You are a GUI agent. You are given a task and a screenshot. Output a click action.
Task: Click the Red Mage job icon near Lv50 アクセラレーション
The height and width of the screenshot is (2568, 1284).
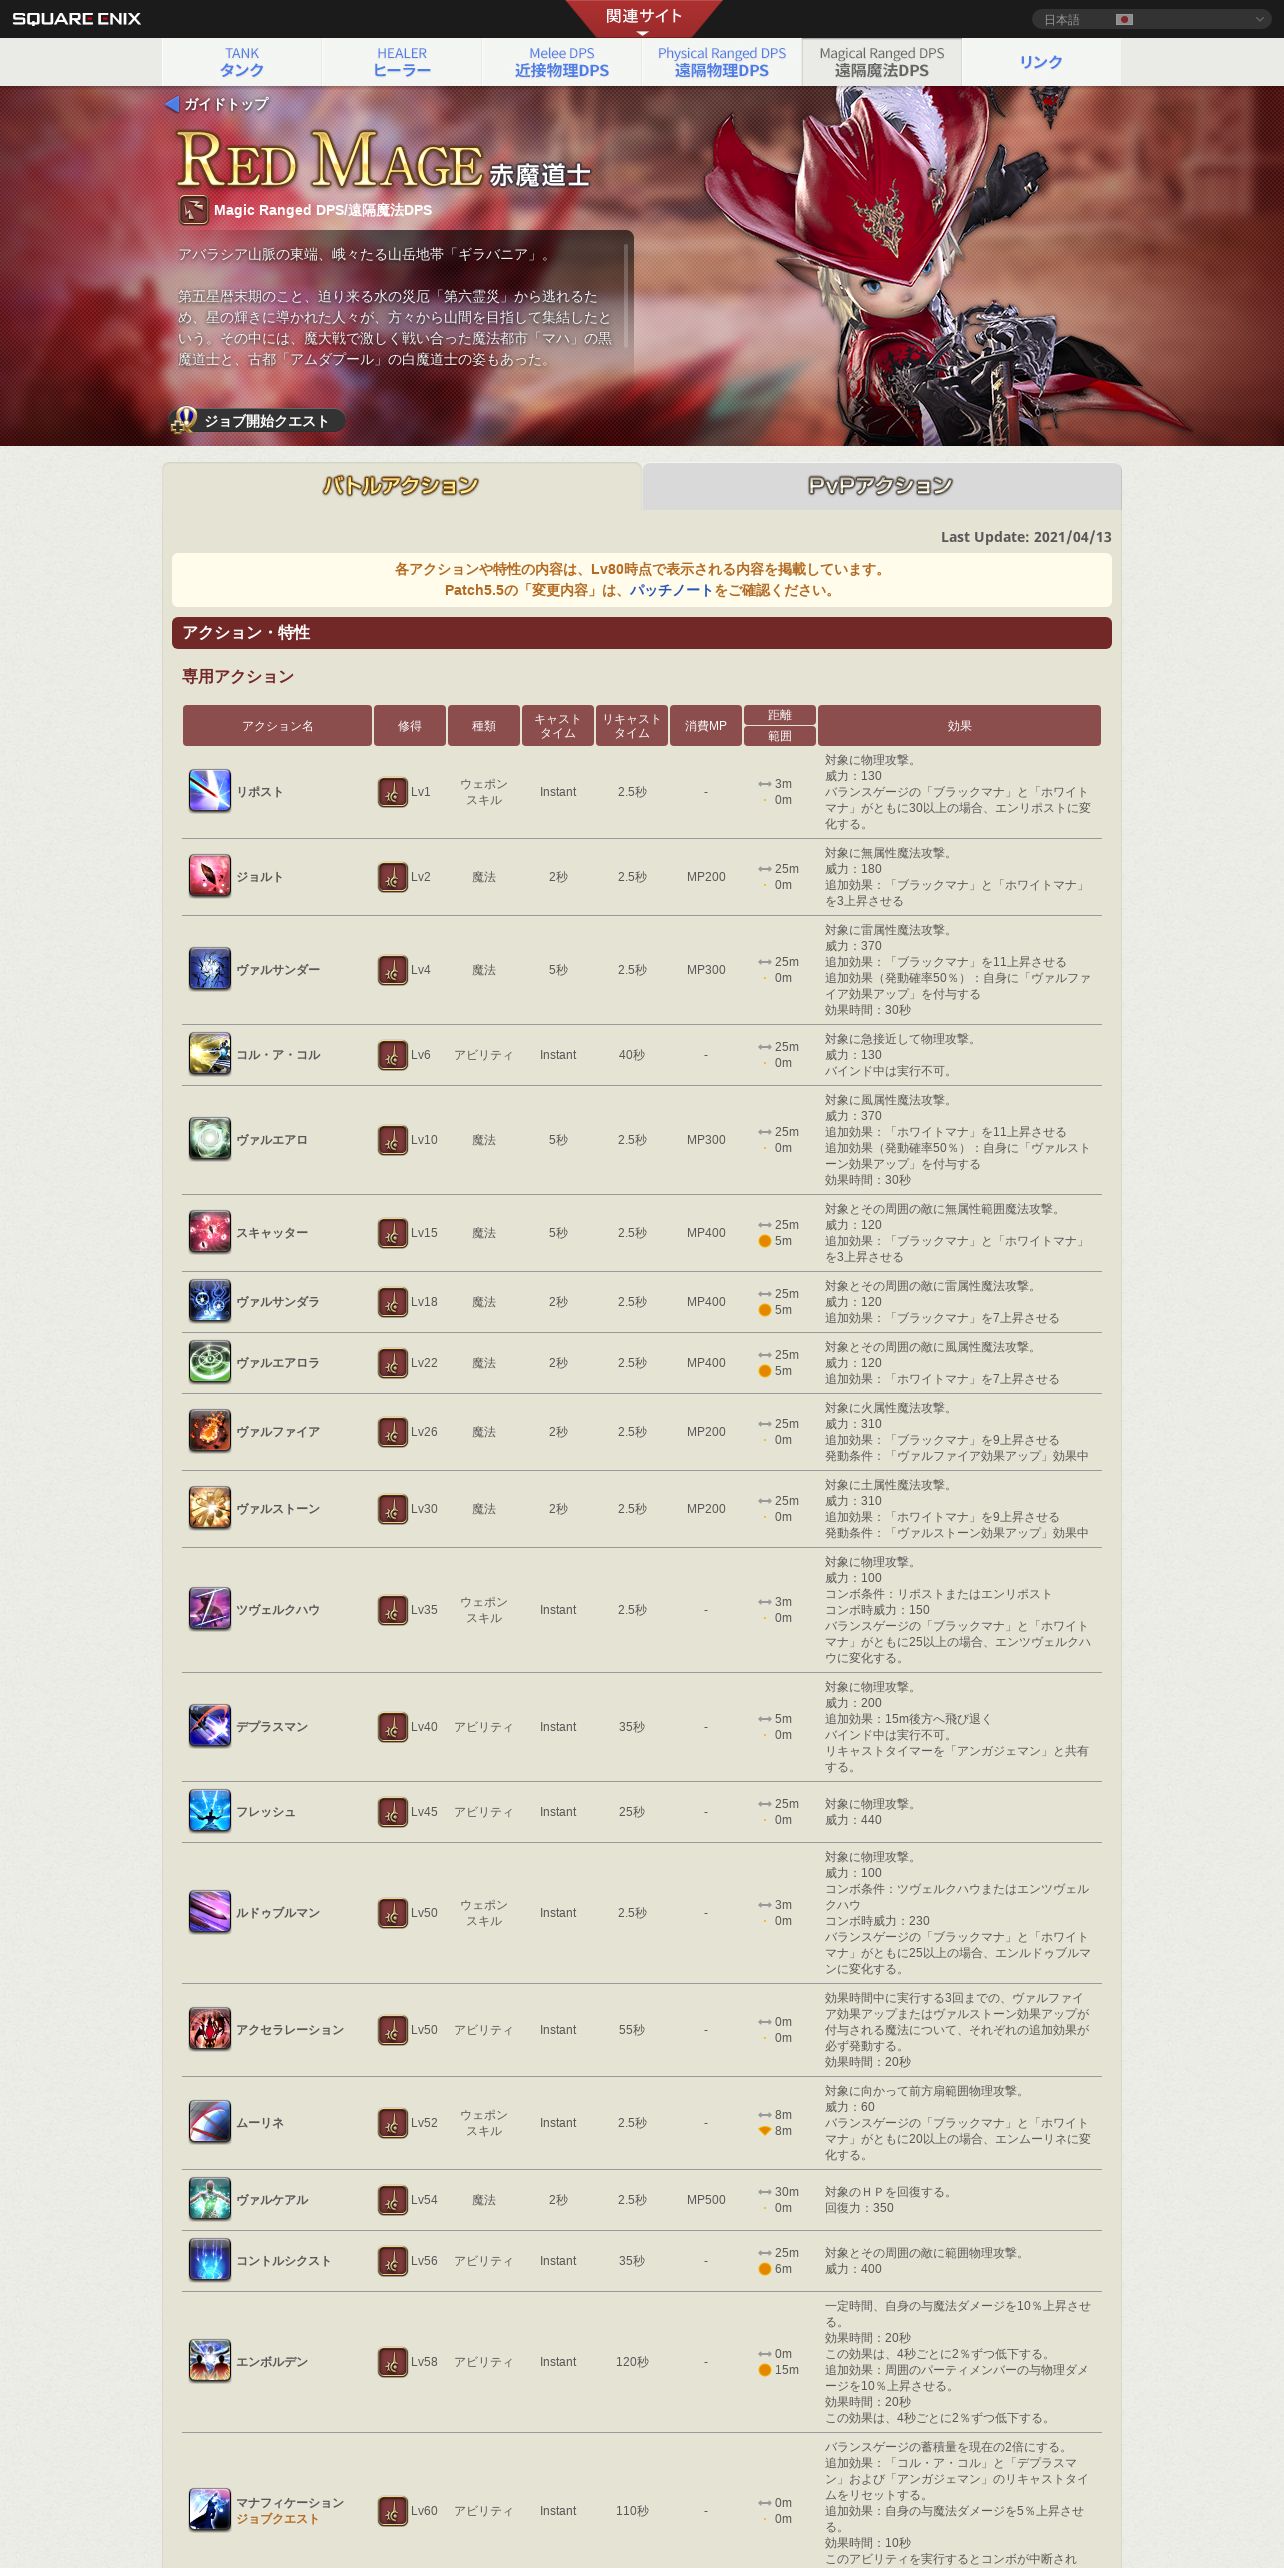point(393,2030)
